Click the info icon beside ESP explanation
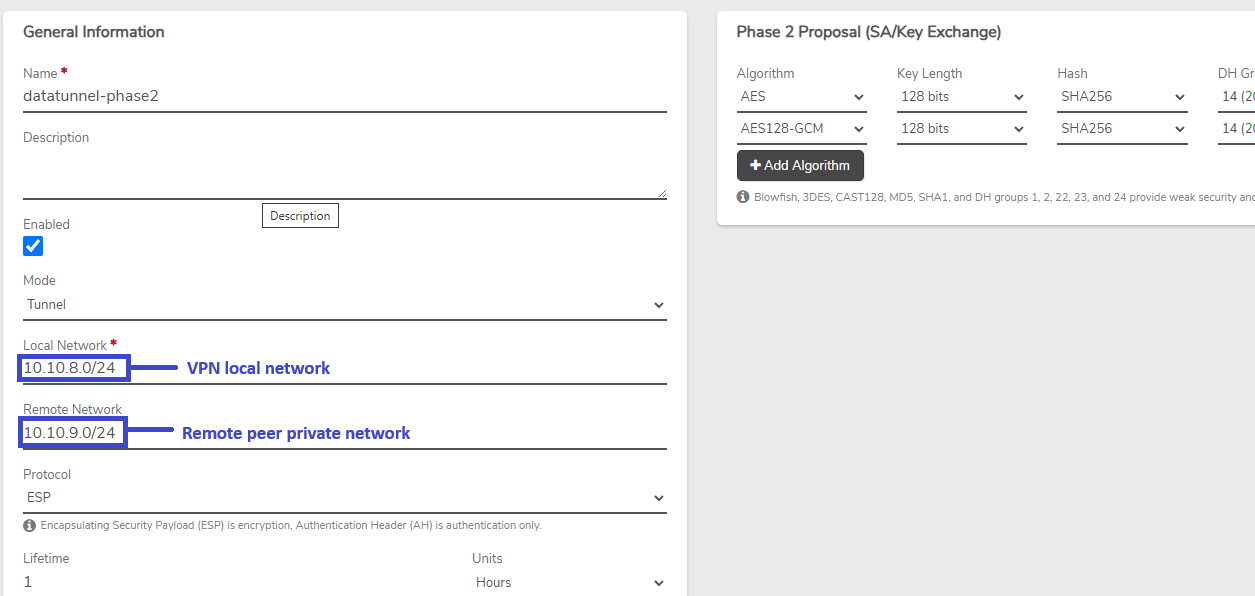The image size is (1255, 596). point(29,525)
